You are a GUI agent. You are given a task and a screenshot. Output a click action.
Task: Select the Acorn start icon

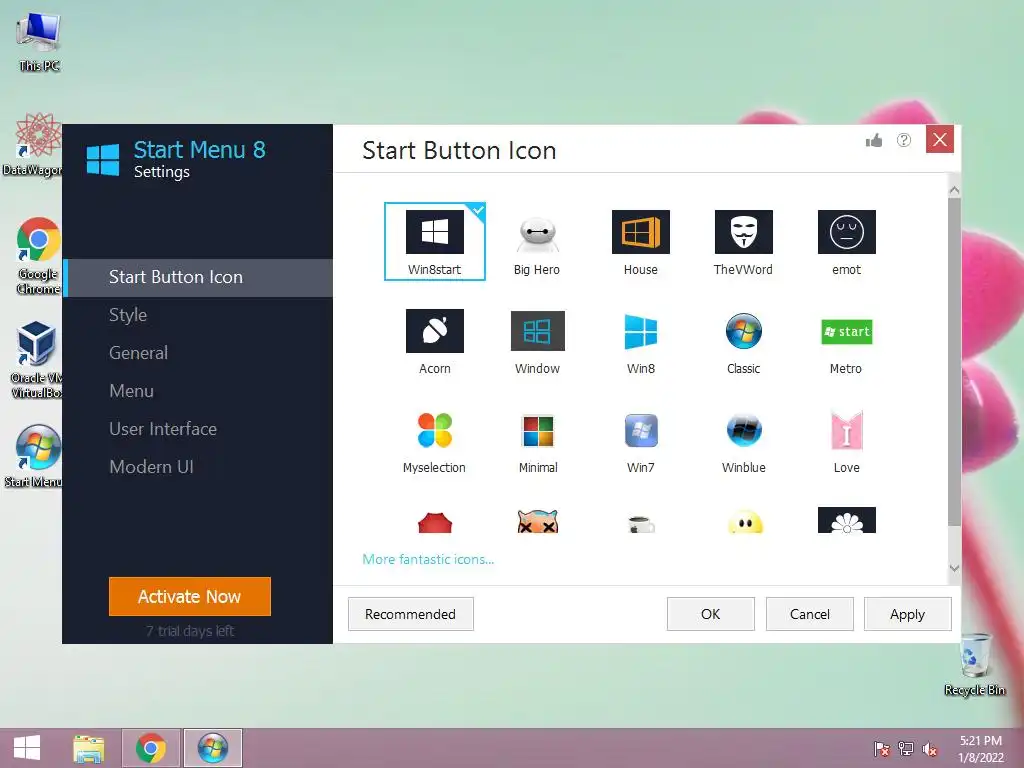click(434, 340)
